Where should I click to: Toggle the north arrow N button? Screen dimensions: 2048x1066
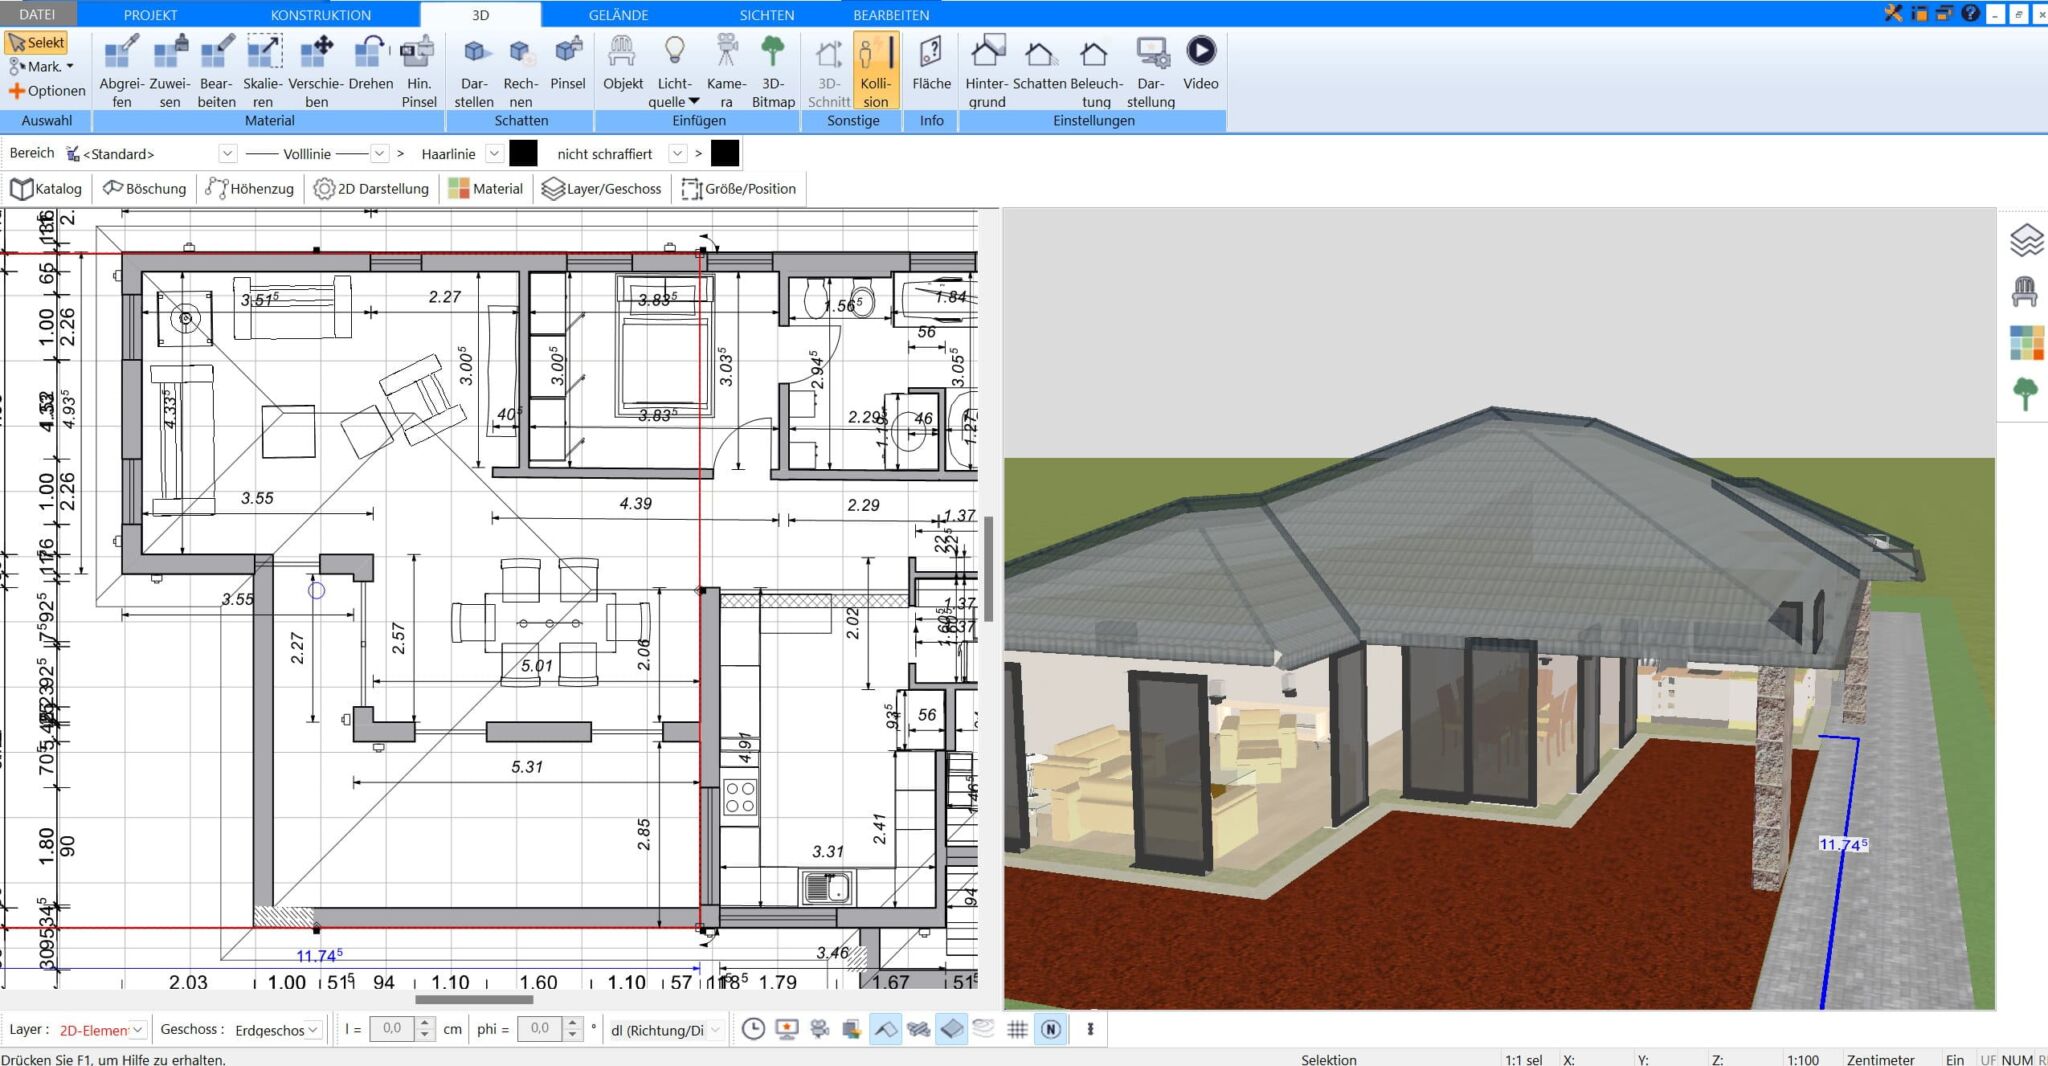coord(1051,1029)
